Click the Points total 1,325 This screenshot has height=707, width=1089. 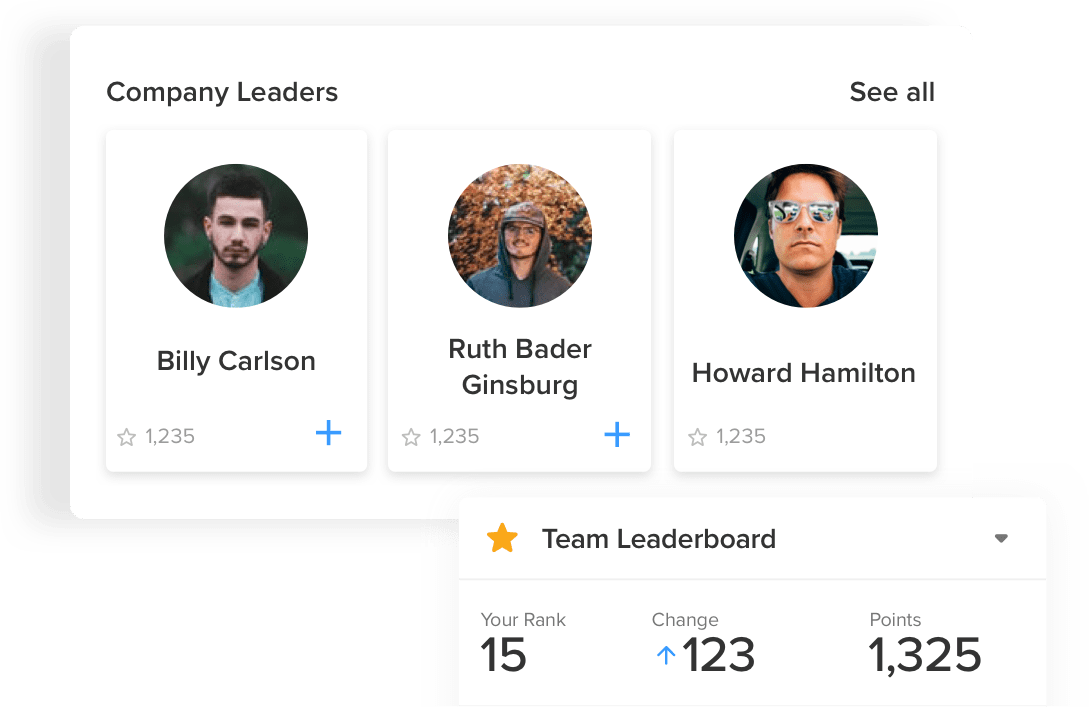click(925, 656)
